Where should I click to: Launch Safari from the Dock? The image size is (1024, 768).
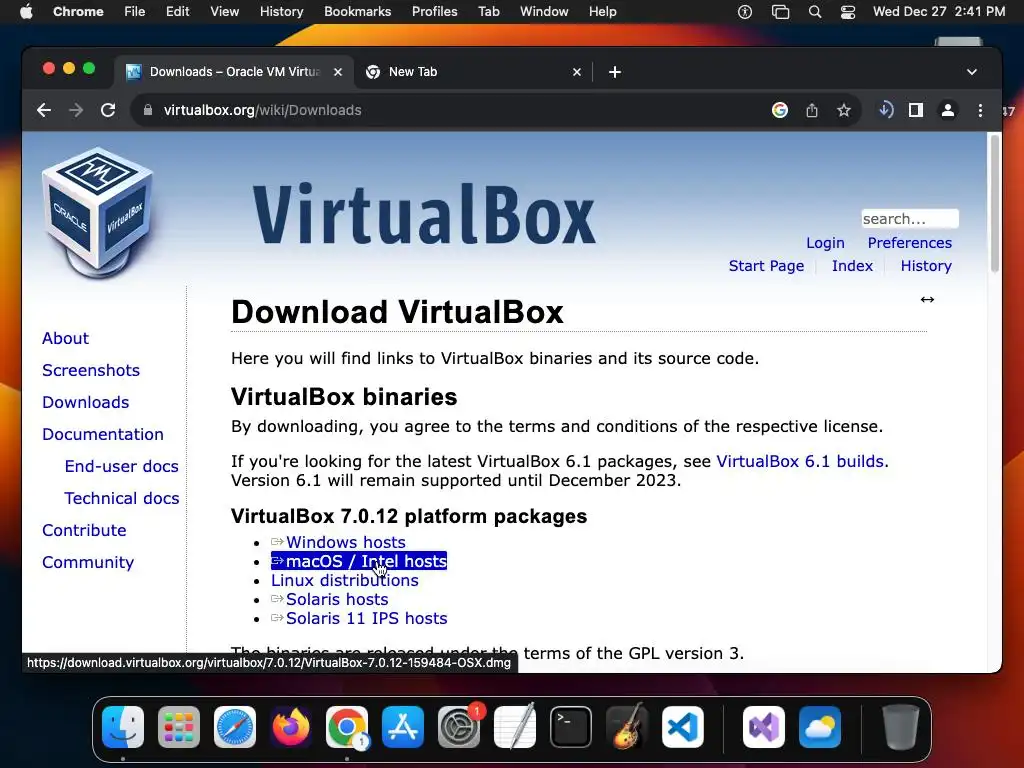pos(235,727)
